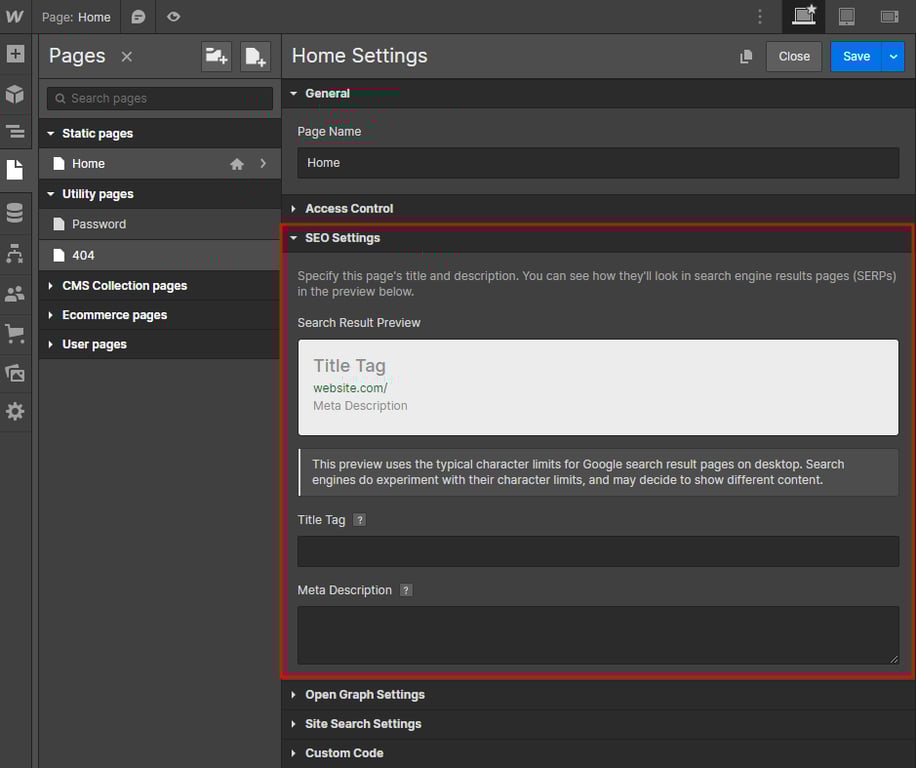
Task: Open the Assets panel
Action: point(15,372)
